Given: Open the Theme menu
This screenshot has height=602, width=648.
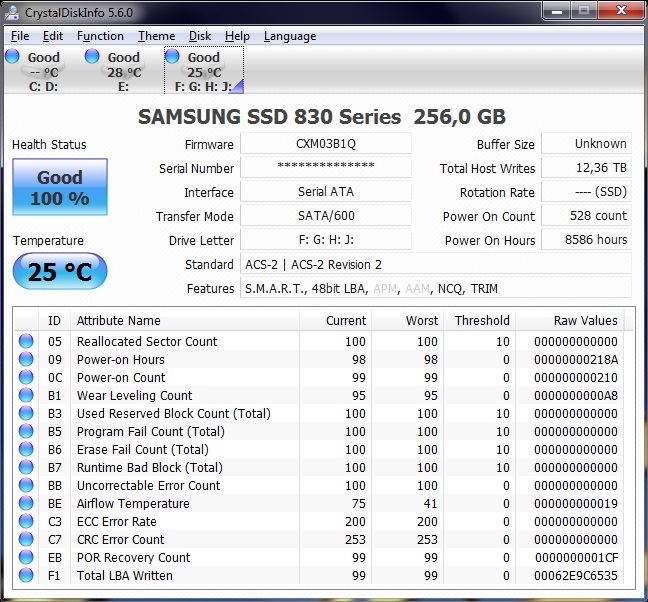Looking at the screenshot, I should 156,36.
